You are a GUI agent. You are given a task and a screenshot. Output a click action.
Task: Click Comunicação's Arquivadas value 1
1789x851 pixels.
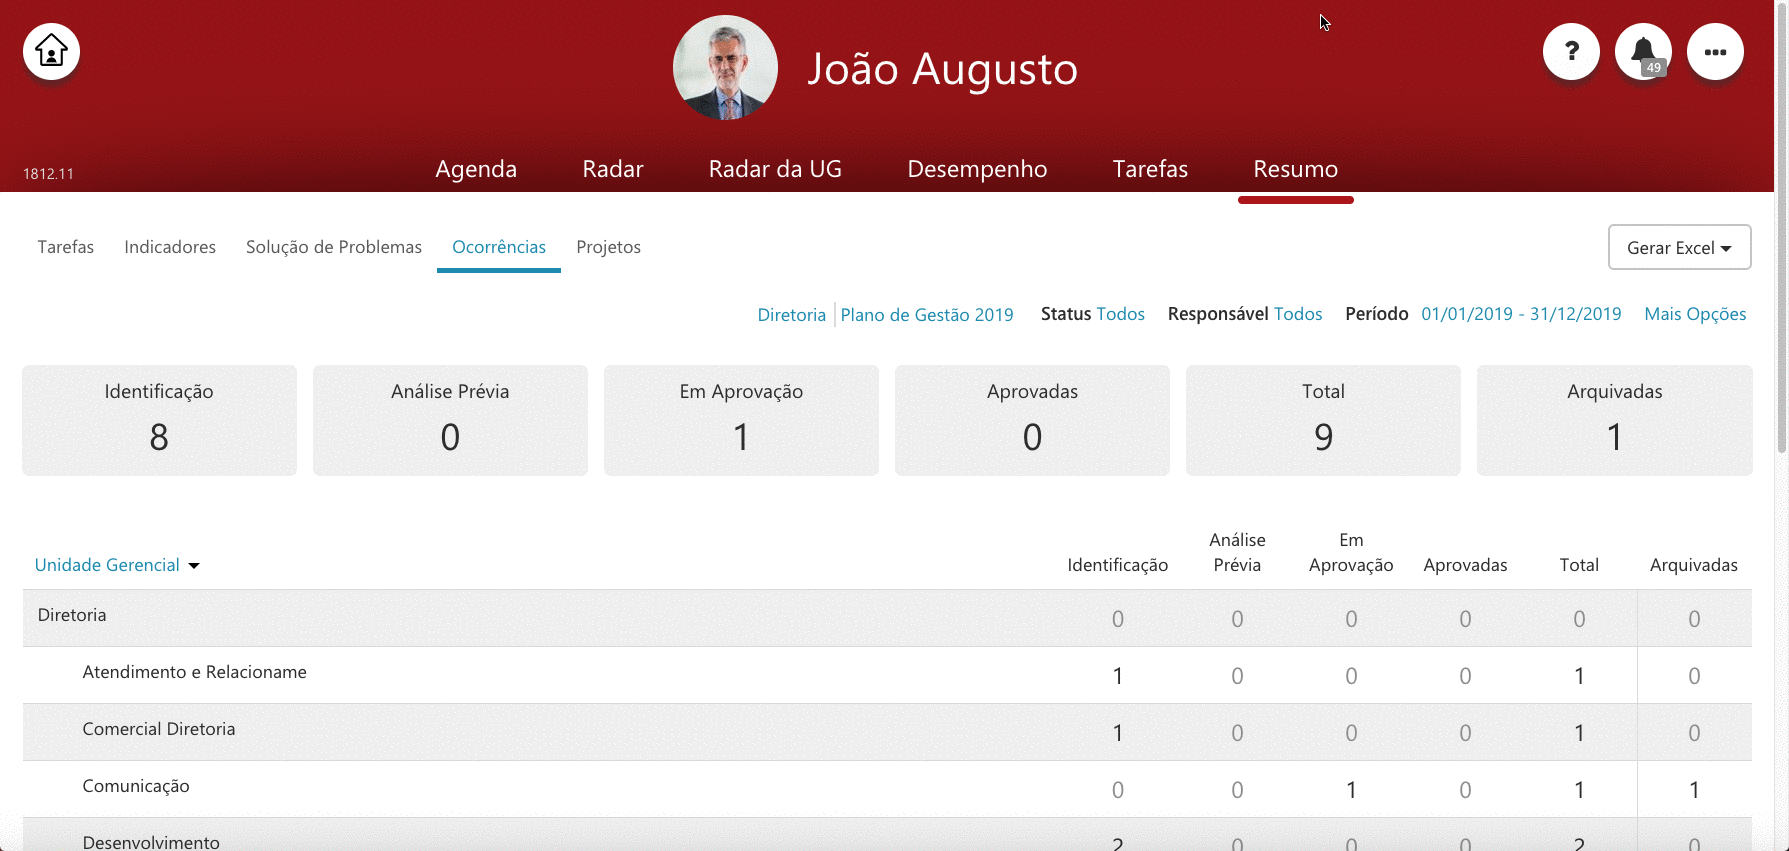click(1694, 790)
